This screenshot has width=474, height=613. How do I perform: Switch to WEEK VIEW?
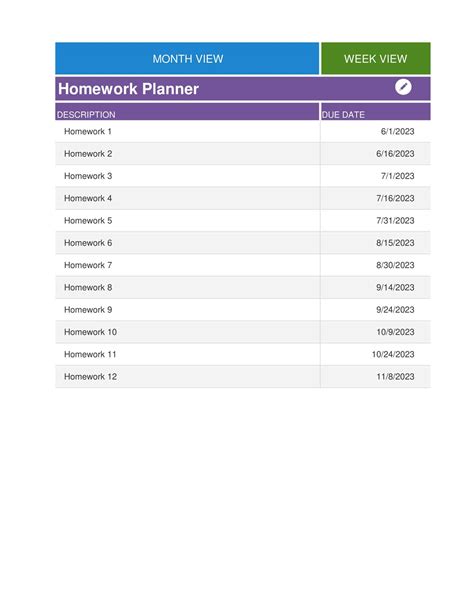[x=375, y=59]
